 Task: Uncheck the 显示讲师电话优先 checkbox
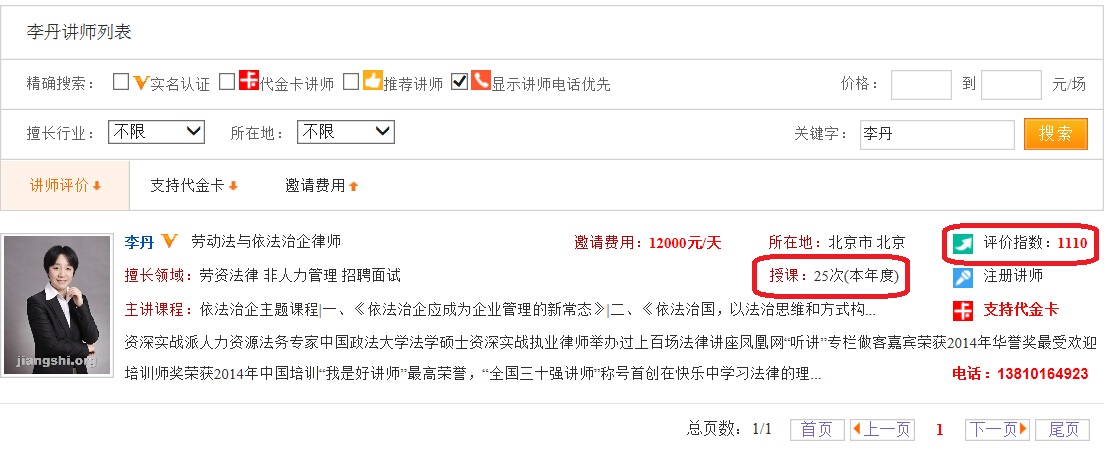459,82
